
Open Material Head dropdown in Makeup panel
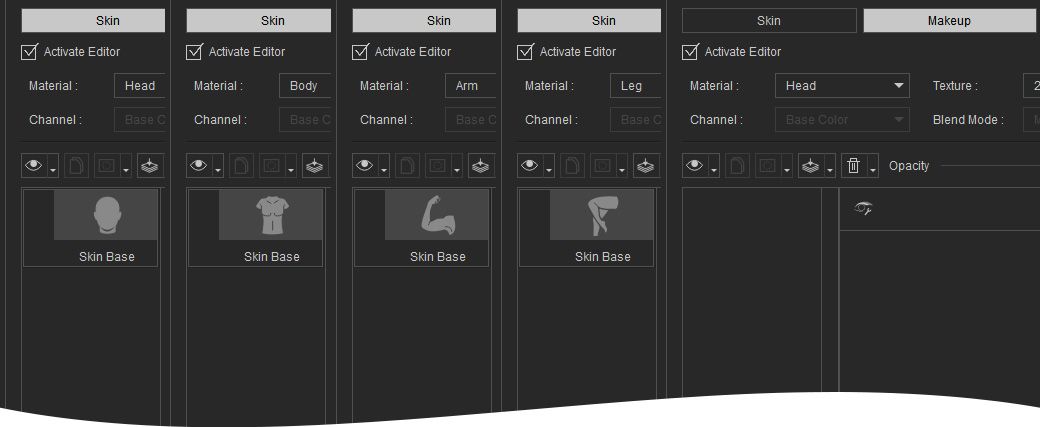[x=842, y=86]
